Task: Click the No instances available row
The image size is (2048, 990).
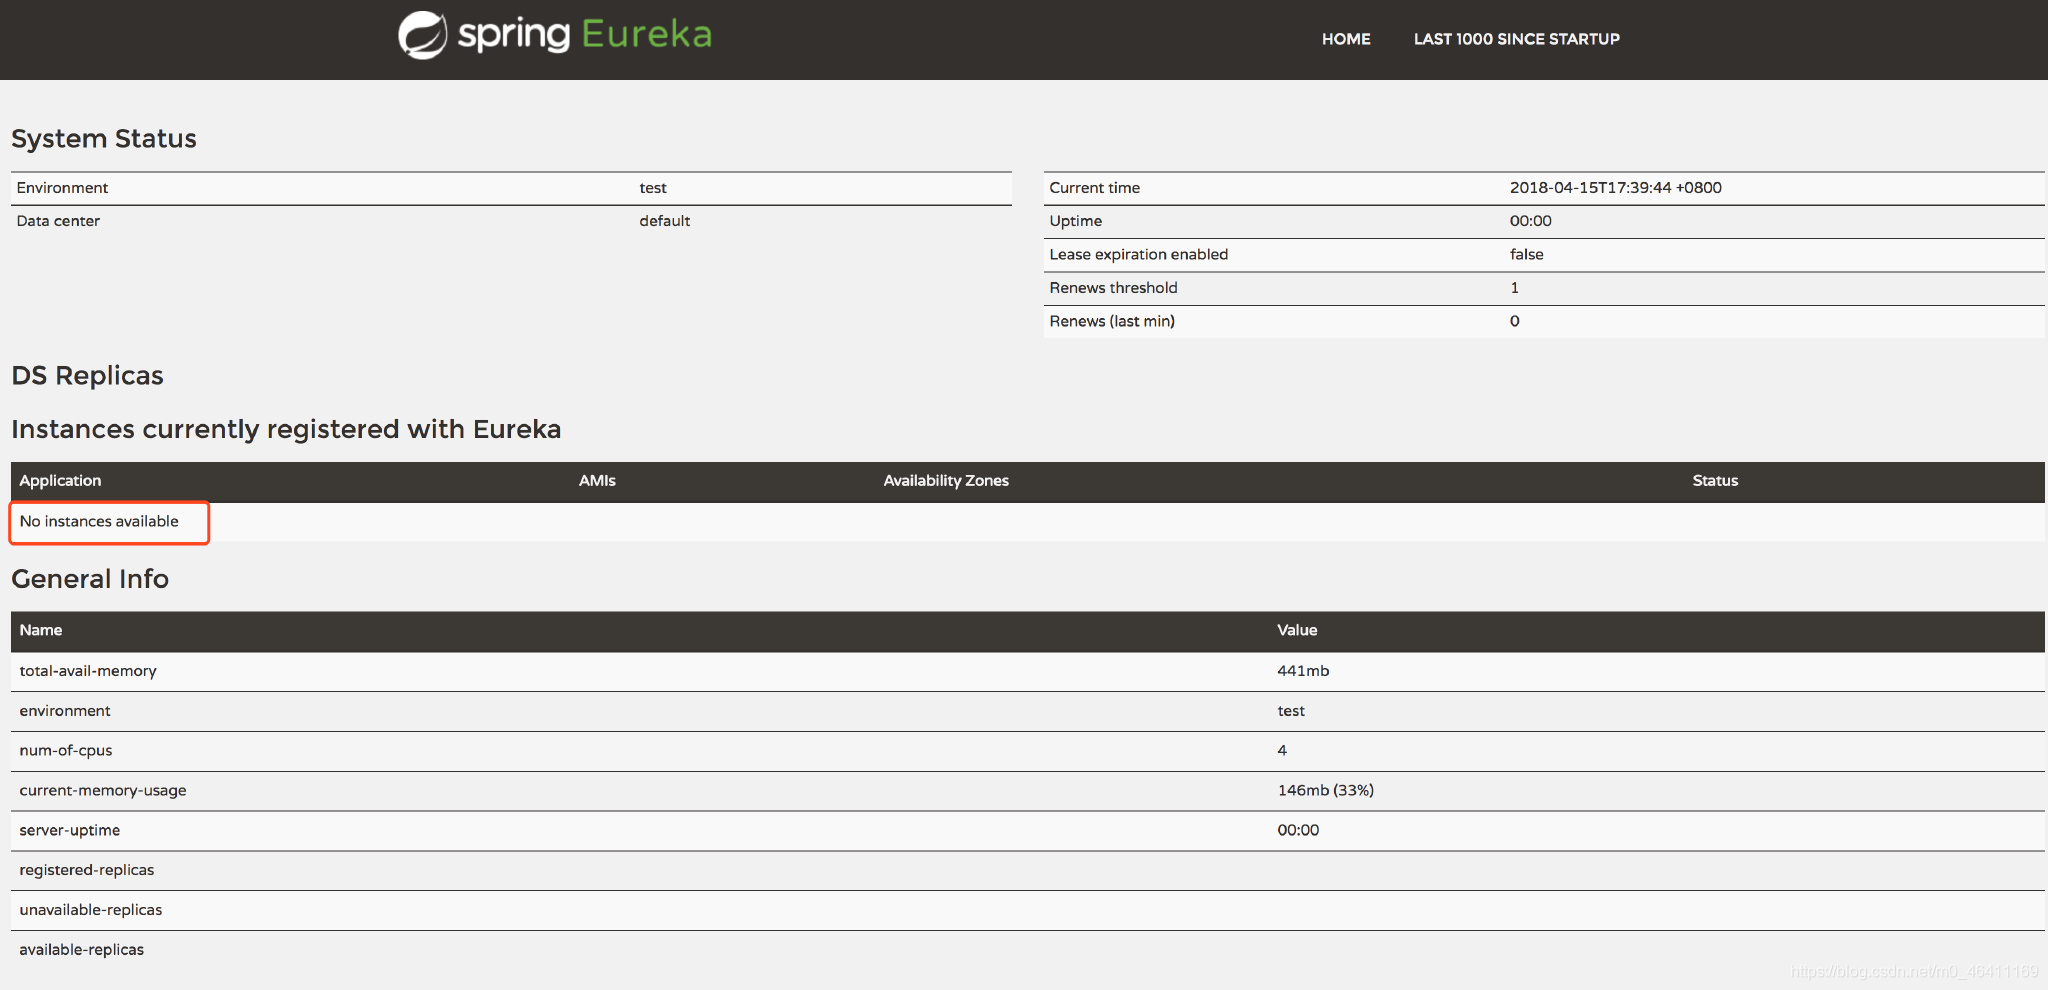Action: click(1027, 522)
